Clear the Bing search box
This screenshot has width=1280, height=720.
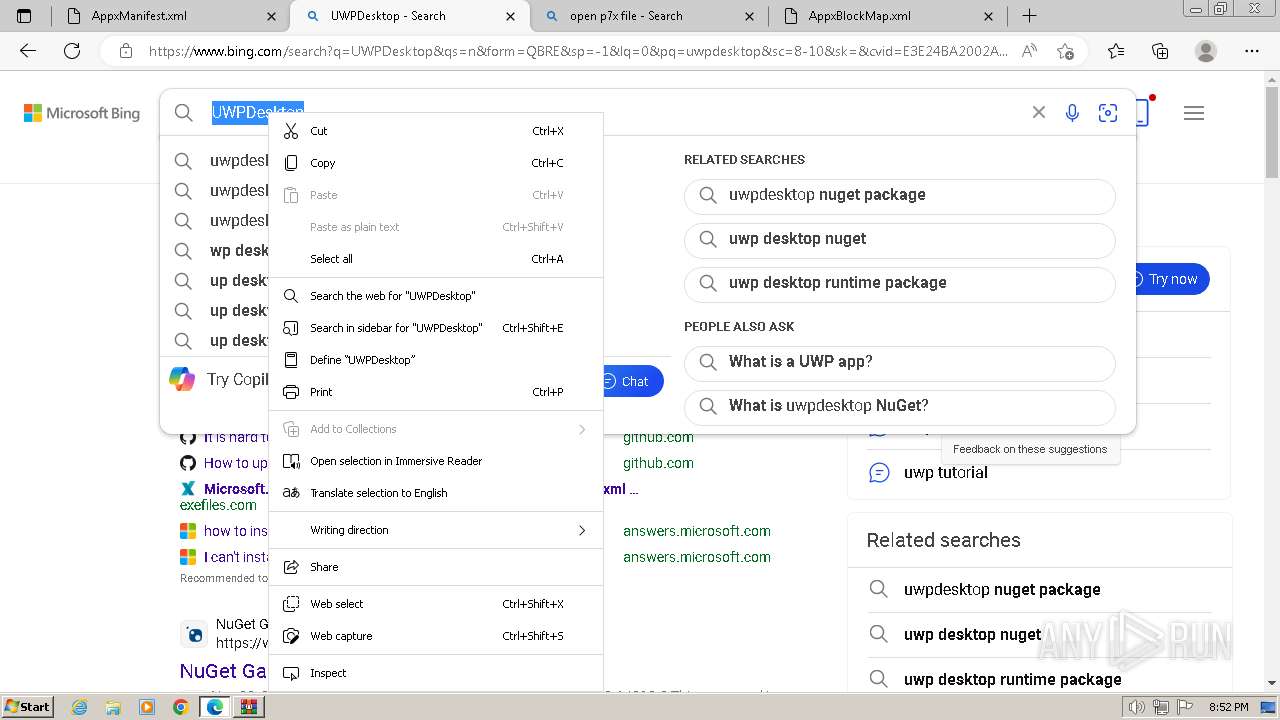(x=1039, y=113)
